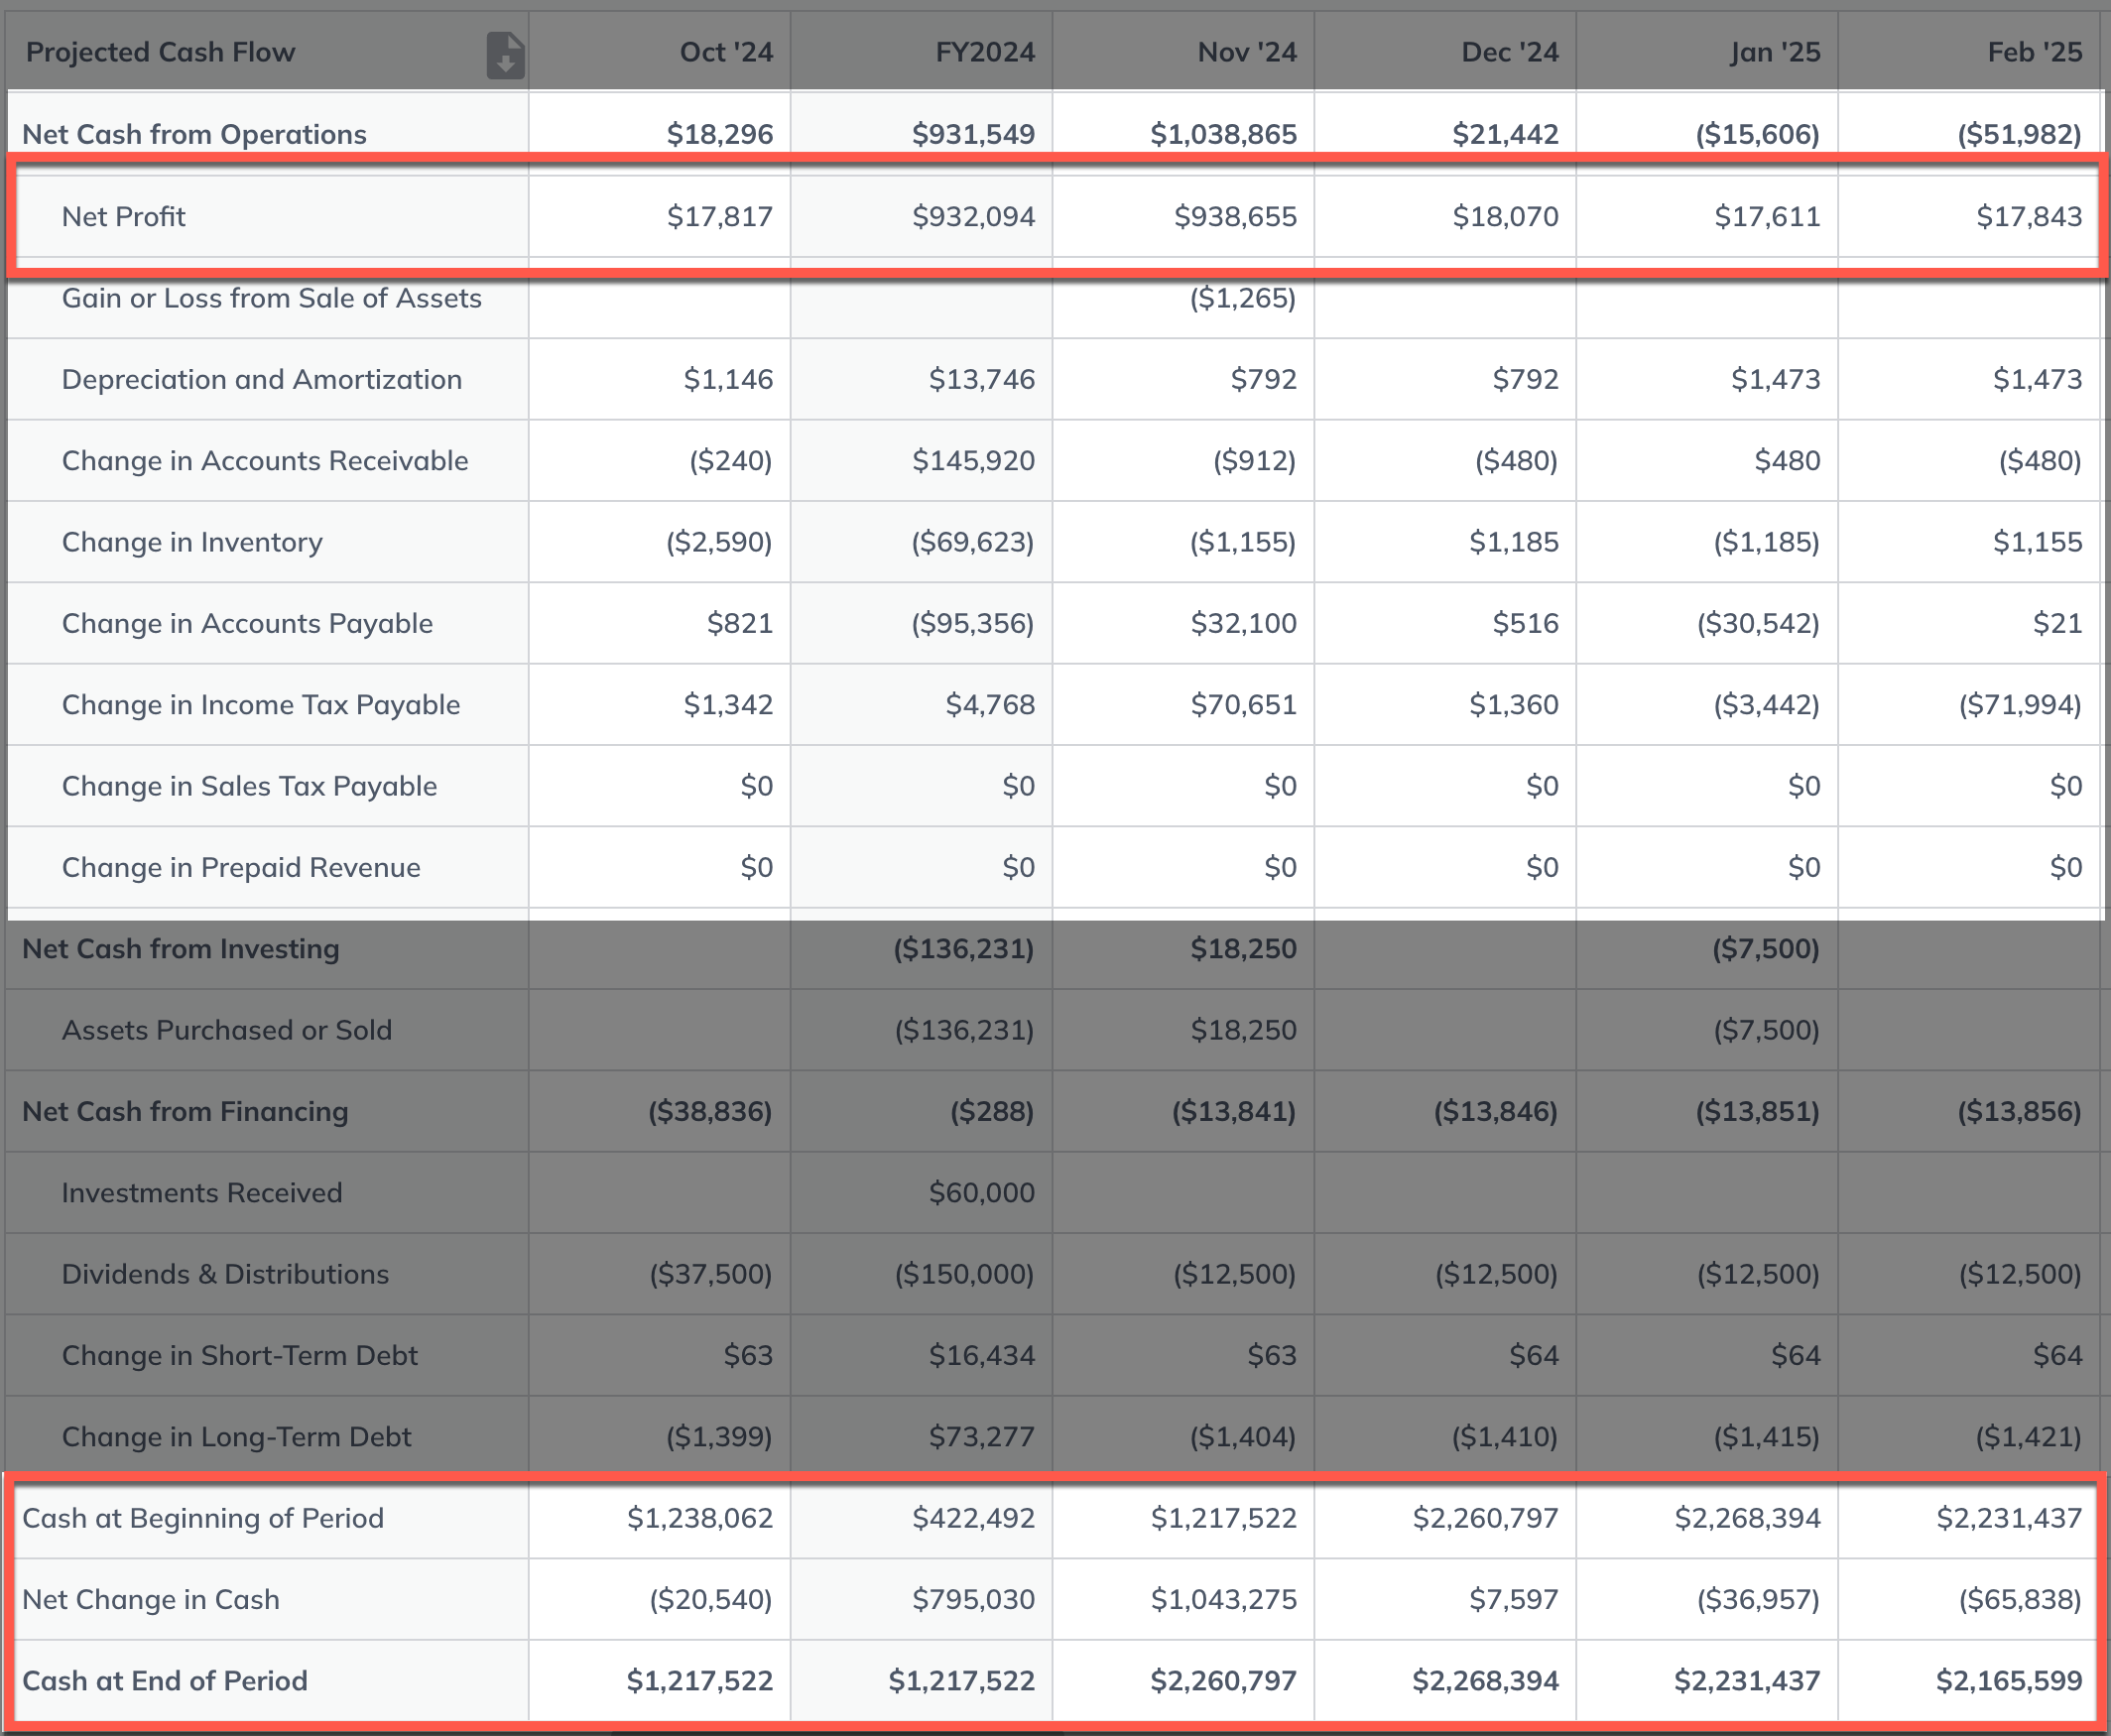Select the Projected Cash Flow header label
This screenshot has height=1736, width=2111.
160,52
